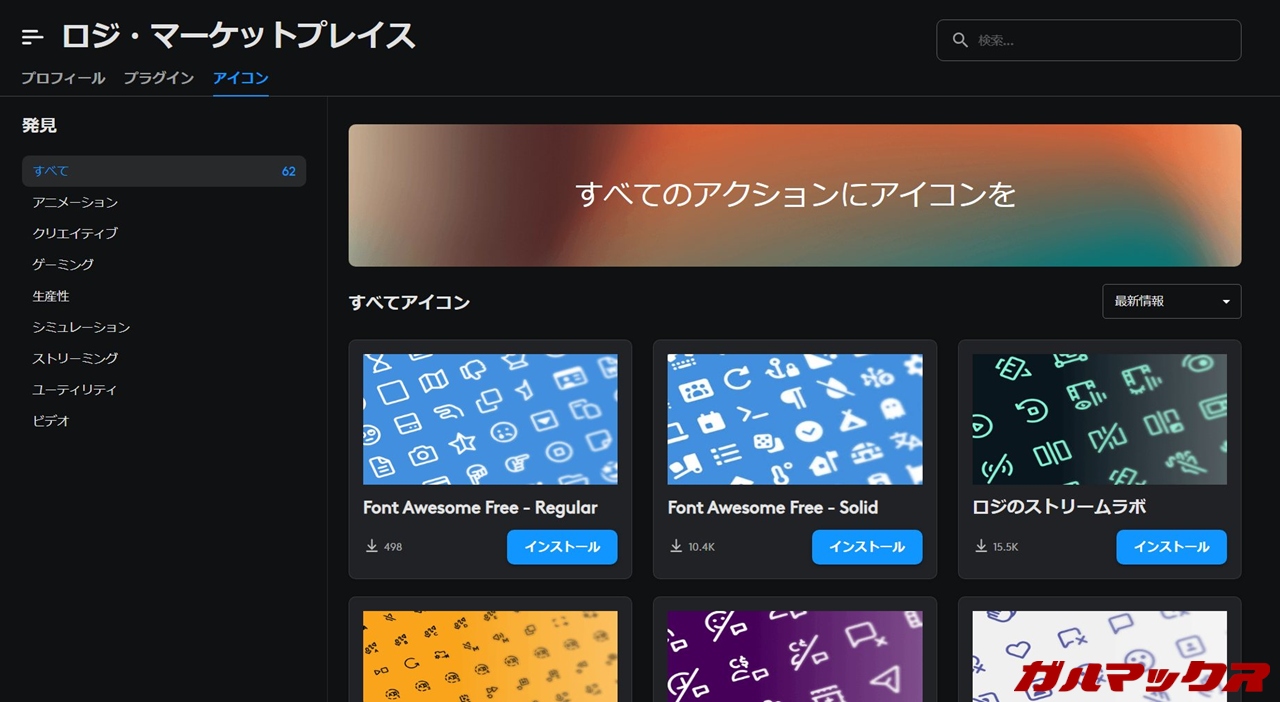Viewport: 1280px width, 702px height.
Task: Filter by アニメーション category
Action: coord(75,202)
